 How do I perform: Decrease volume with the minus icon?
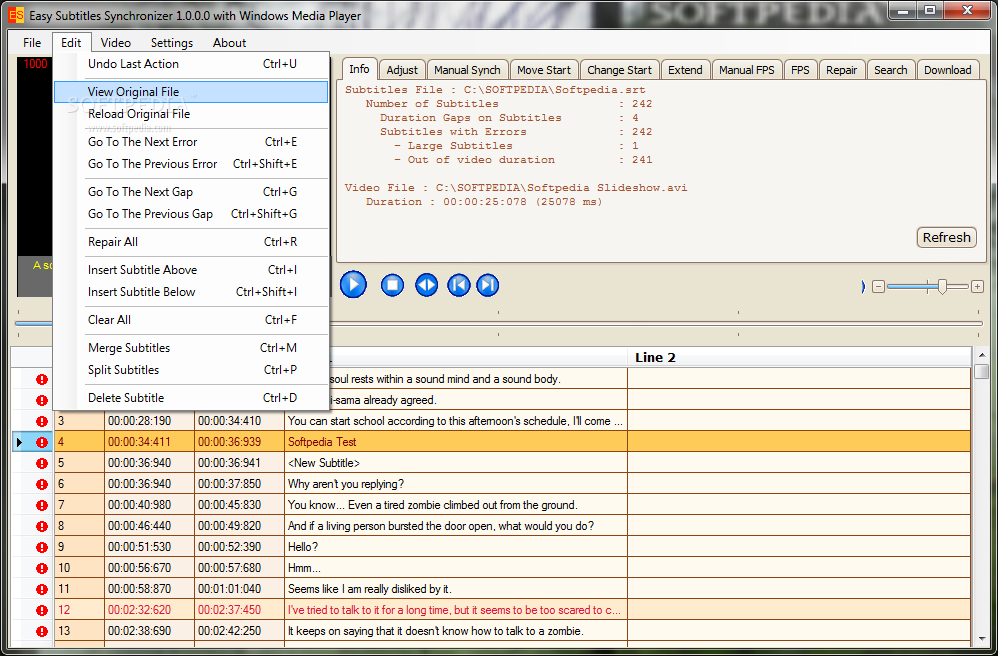coord(878,287)
